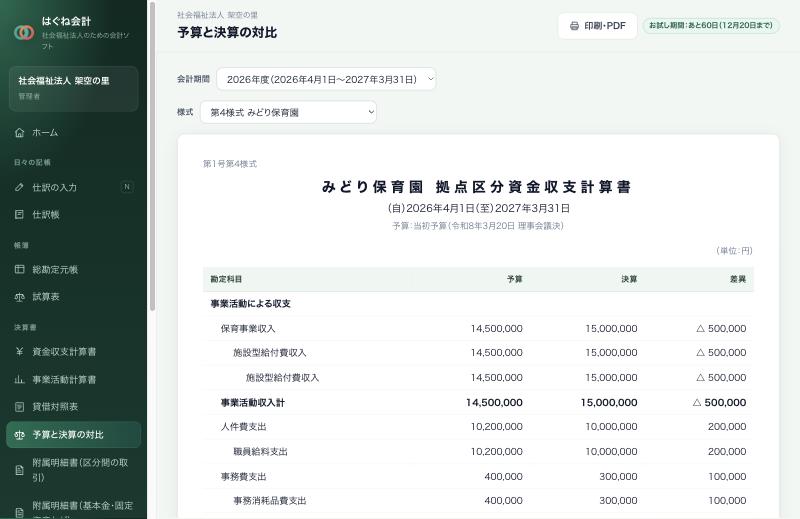Click the 予算:当初予算 budget note line
800x519 pixels.
click(478, 226)
